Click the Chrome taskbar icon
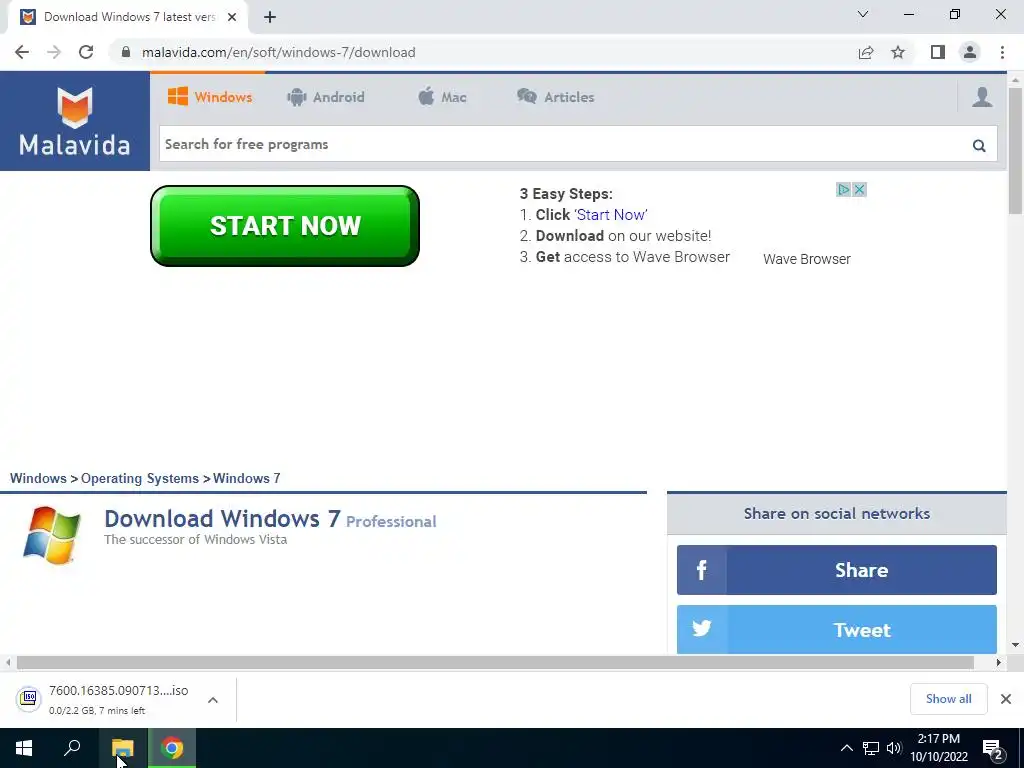The width and height of the screenshot is (1024, 768). point(172,748)
